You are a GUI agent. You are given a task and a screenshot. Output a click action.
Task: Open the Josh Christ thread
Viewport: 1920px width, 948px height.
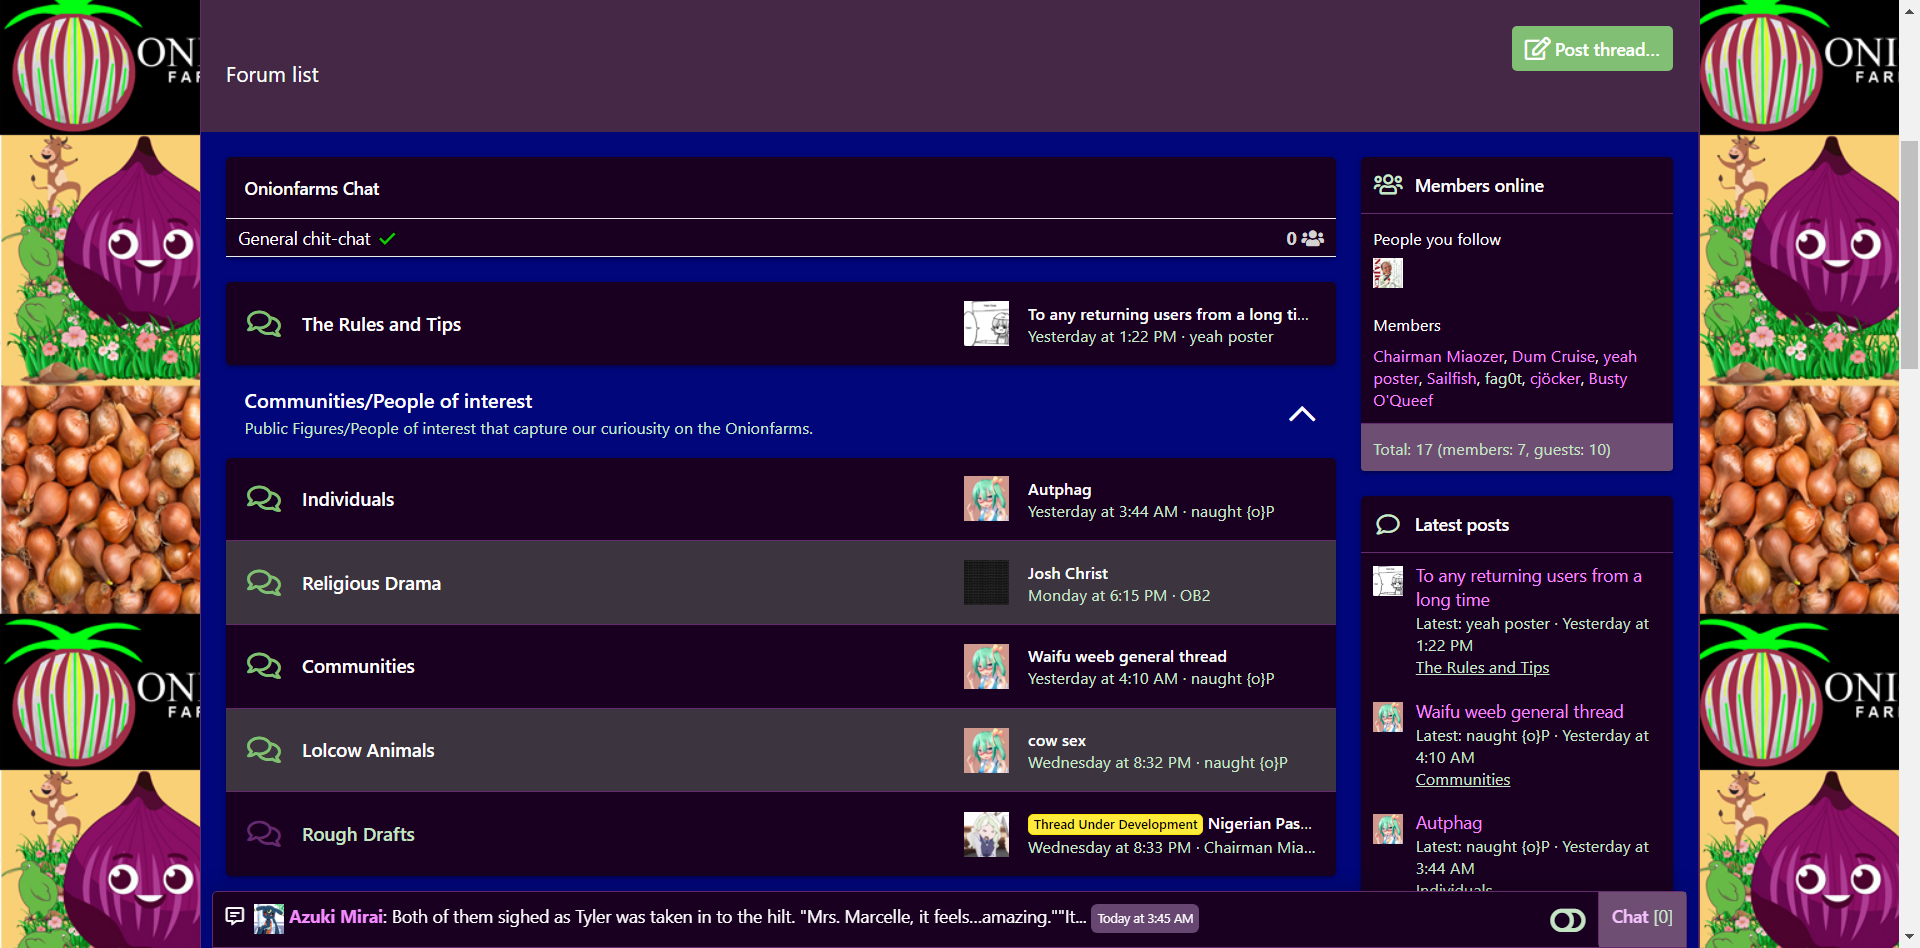pos(1067,574)
